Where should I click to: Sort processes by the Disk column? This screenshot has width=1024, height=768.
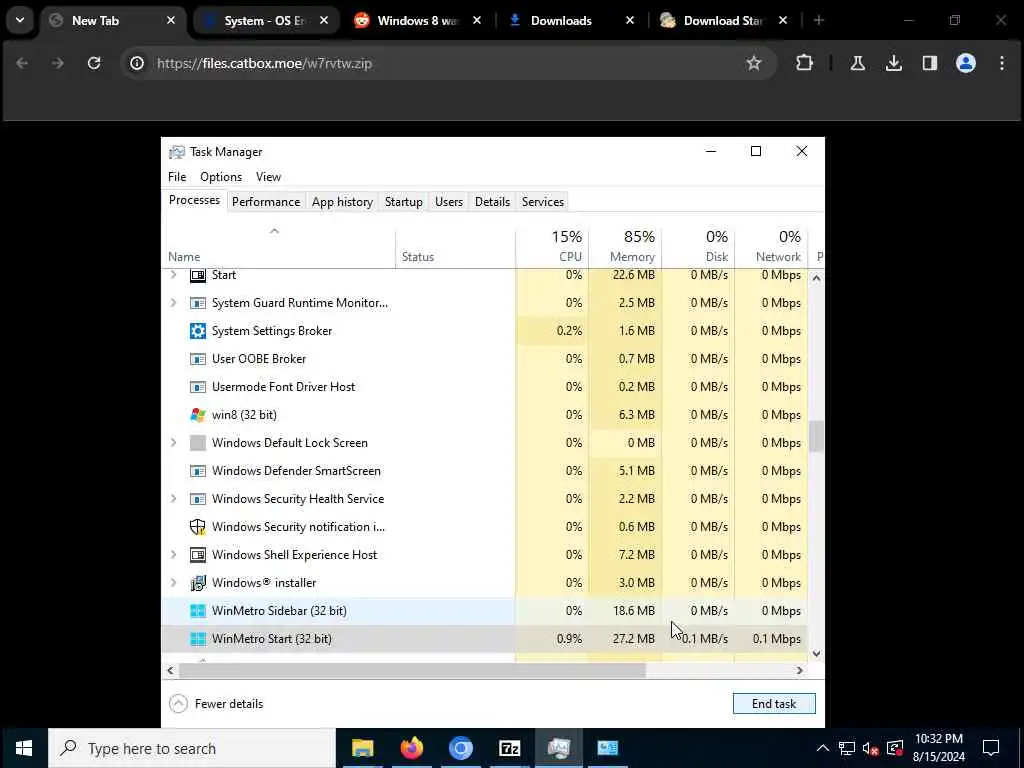coord(698,246)
